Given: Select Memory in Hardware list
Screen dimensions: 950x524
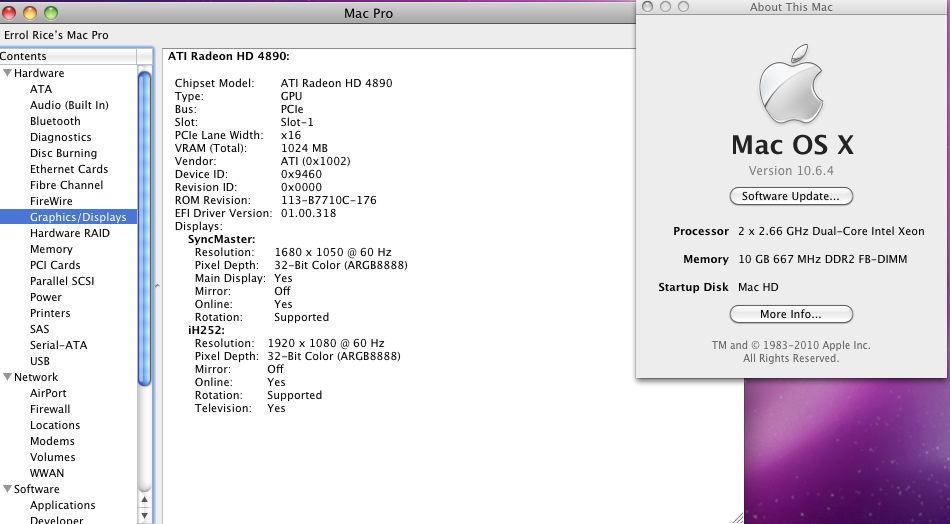Looking at the screenshot, I should (51, 249).
